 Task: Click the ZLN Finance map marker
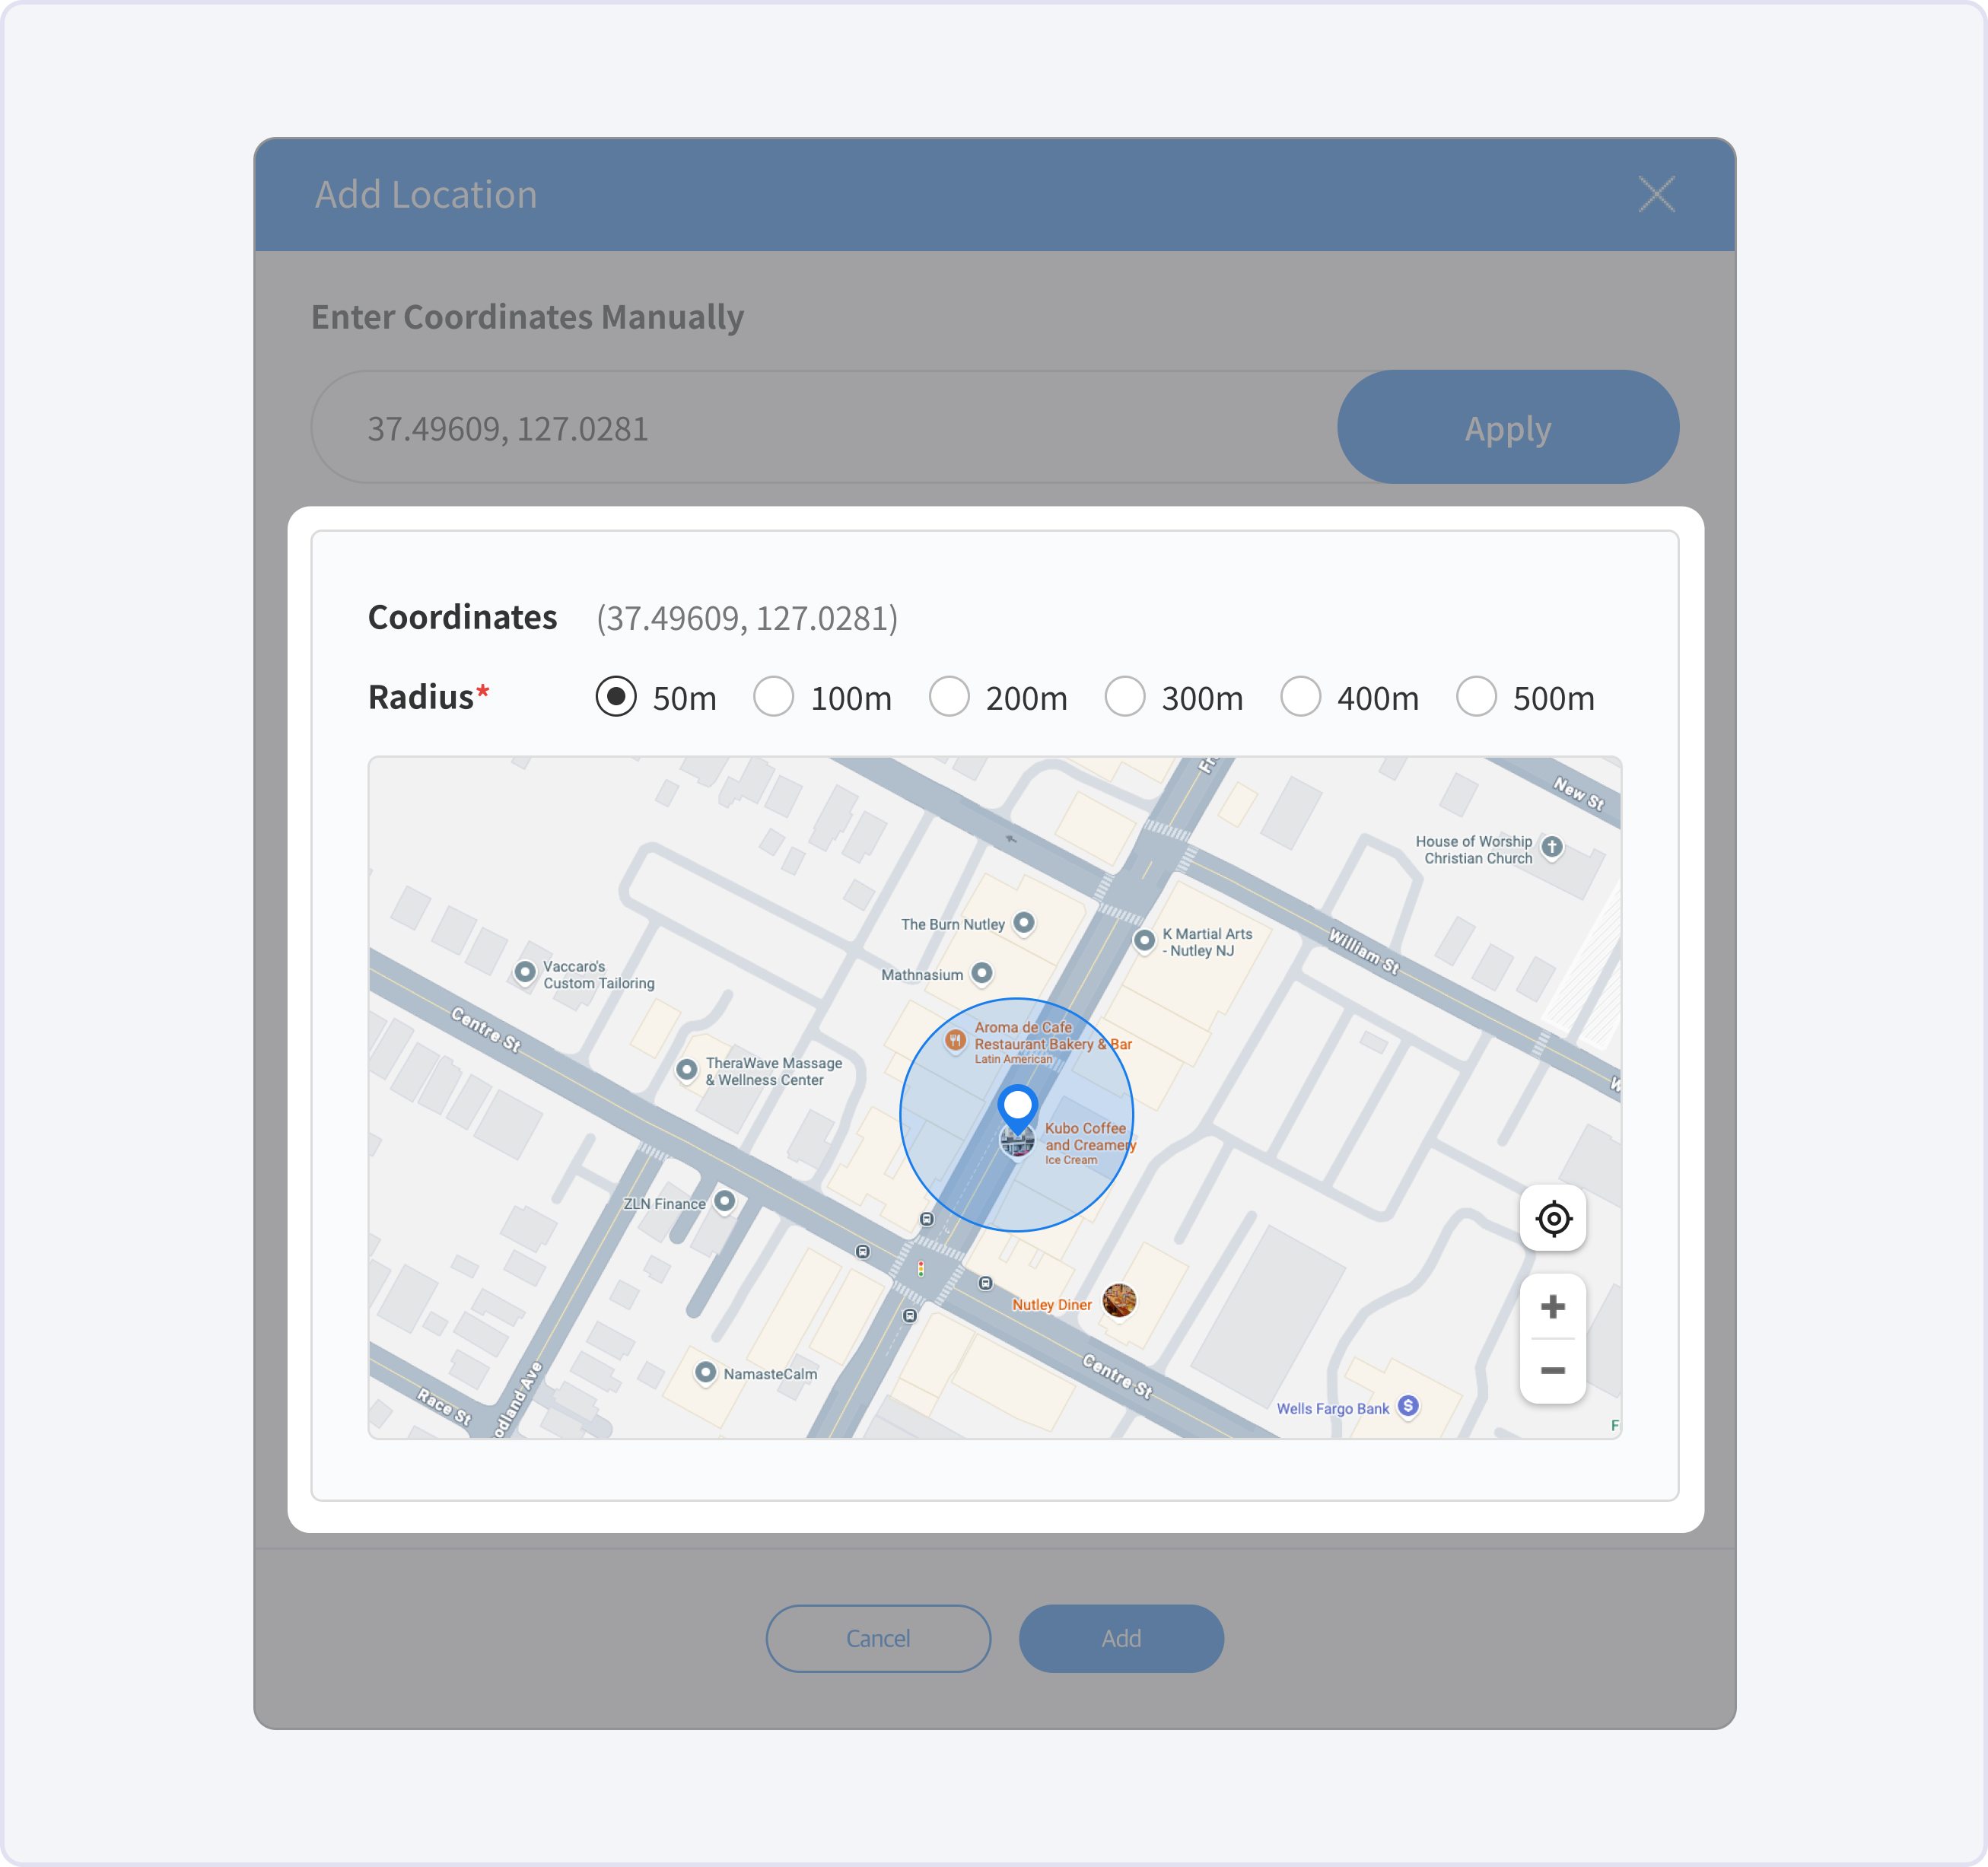click(x=724, y=1200)
